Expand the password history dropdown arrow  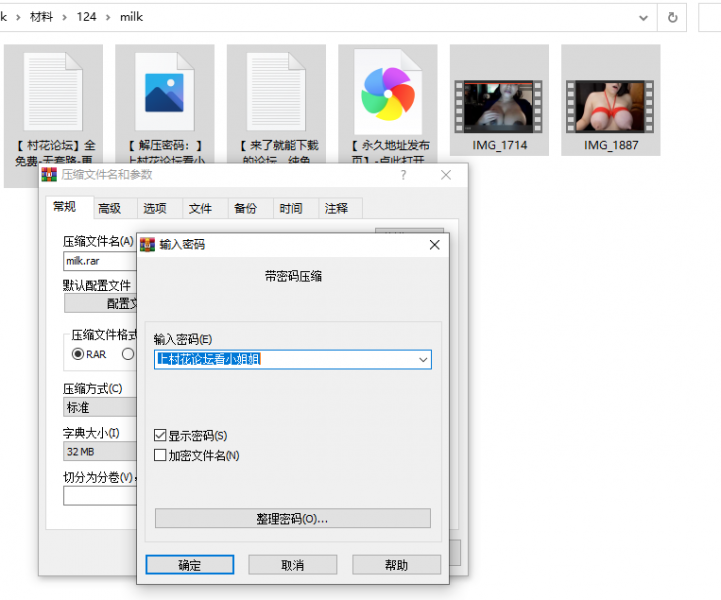[x=423, y=360]
